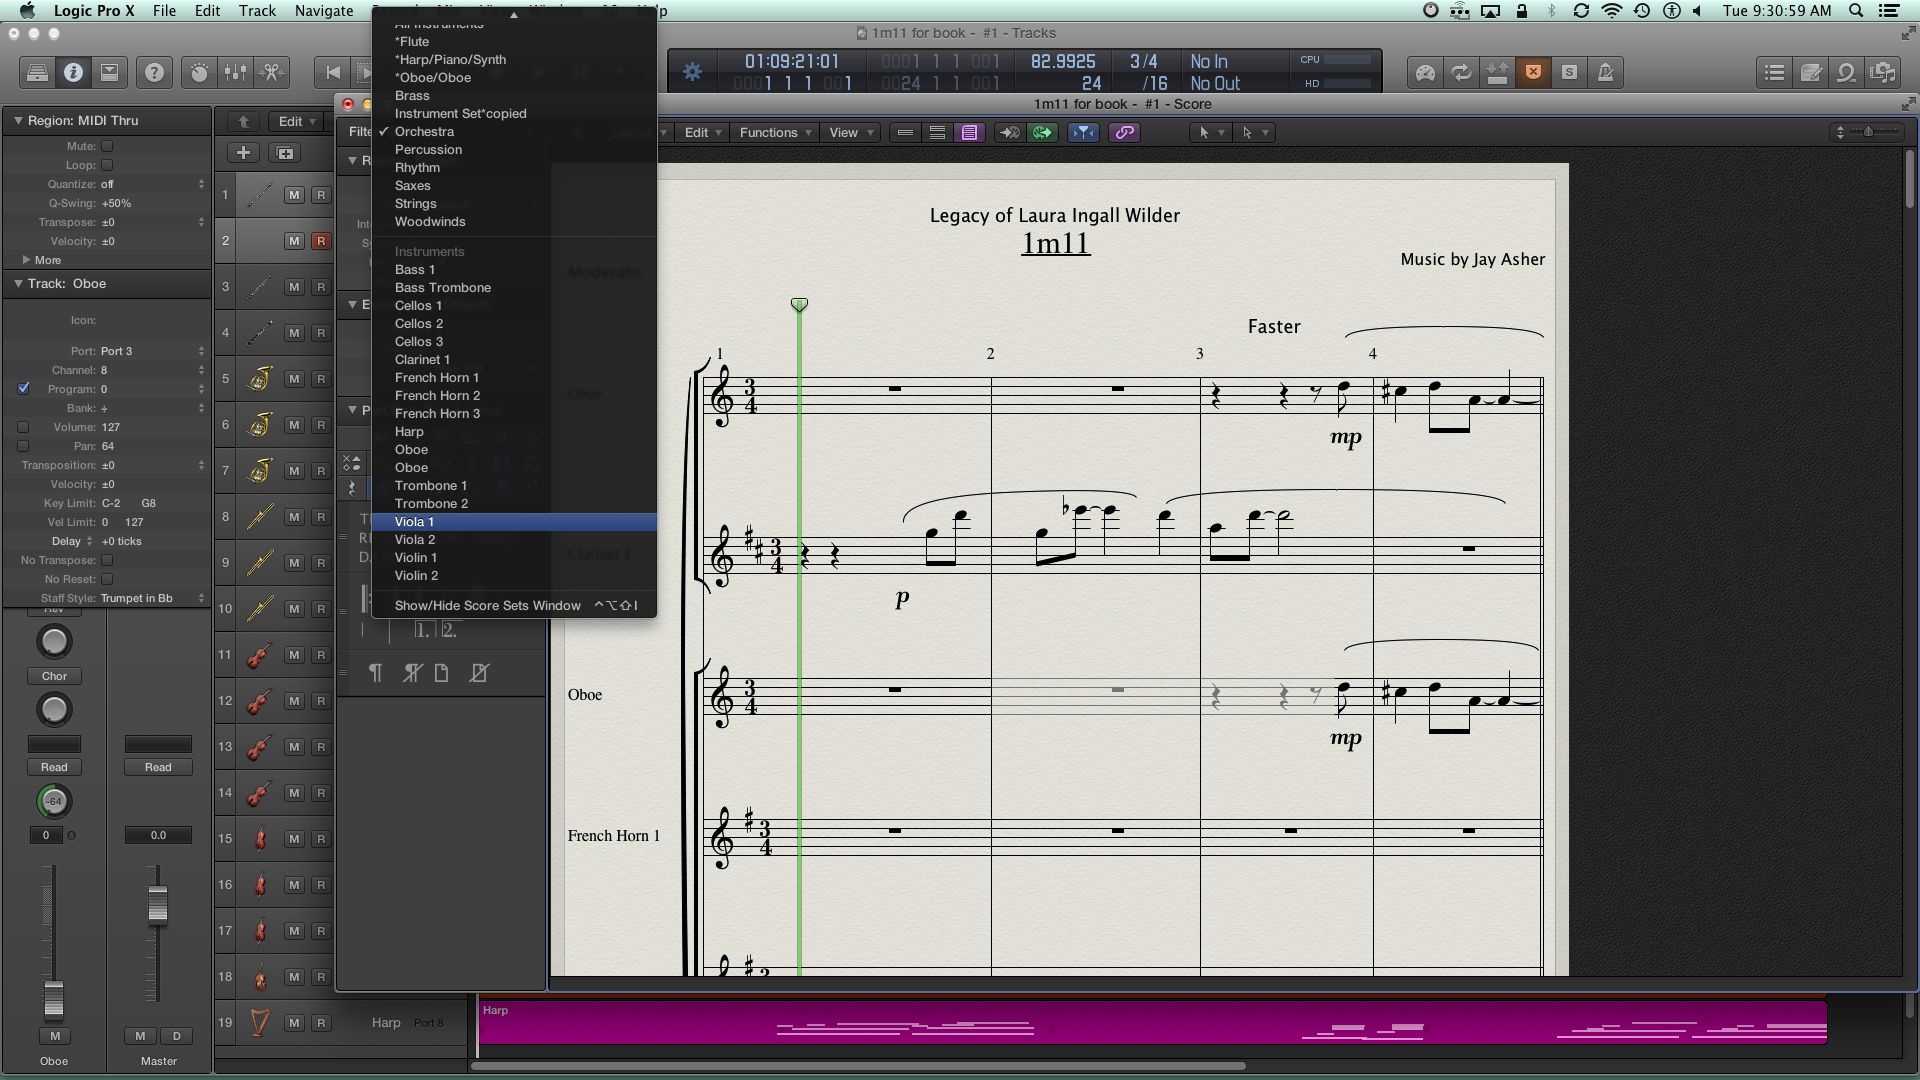The width and height of the screenshot is (1920, 1080).
Task: Select the single-line linear view button
Action: (905, 132)
